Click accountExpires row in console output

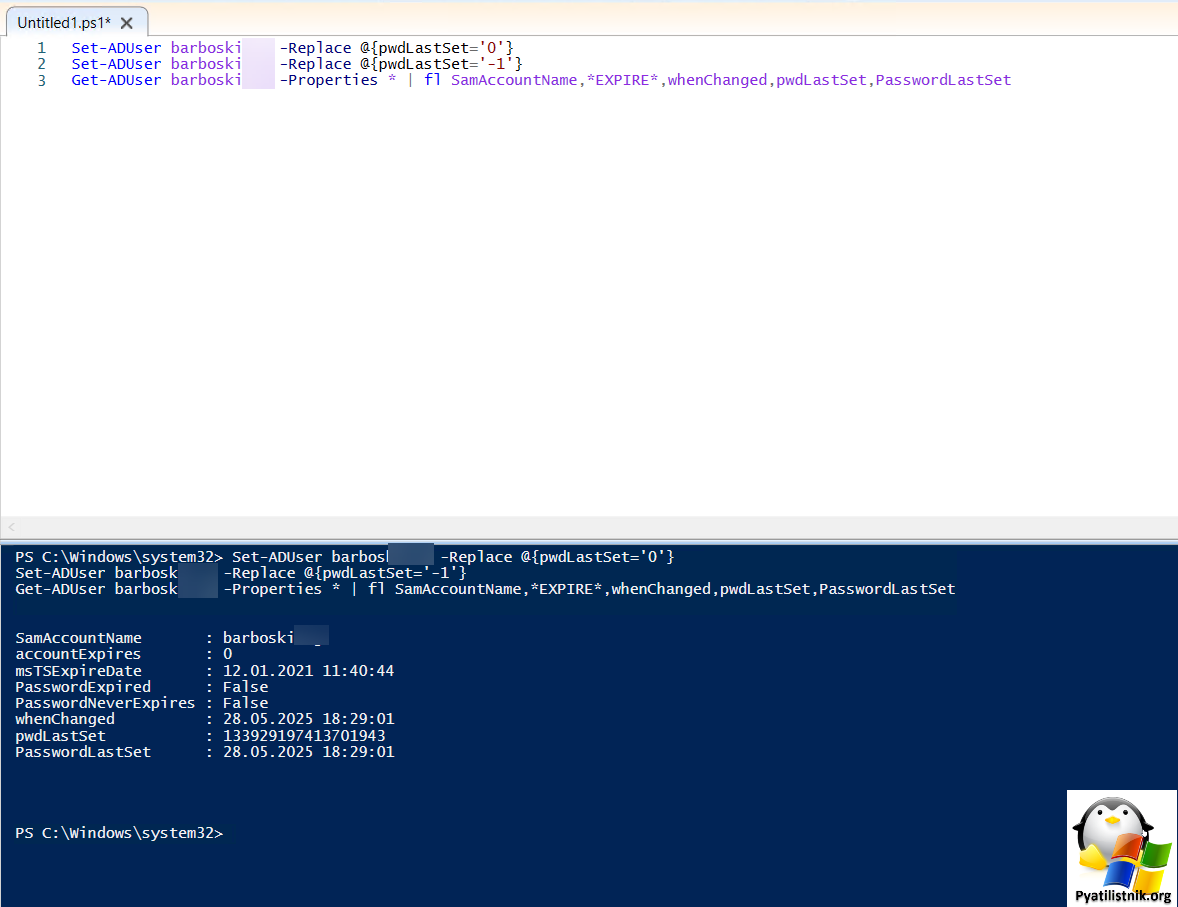click(124, 655)
